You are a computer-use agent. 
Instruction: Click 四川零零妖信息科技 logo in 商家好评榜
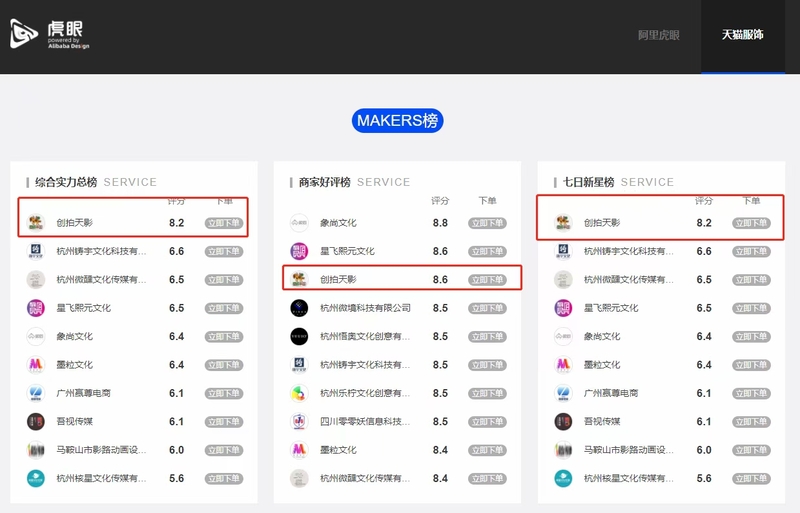click(x=299, y=422)
